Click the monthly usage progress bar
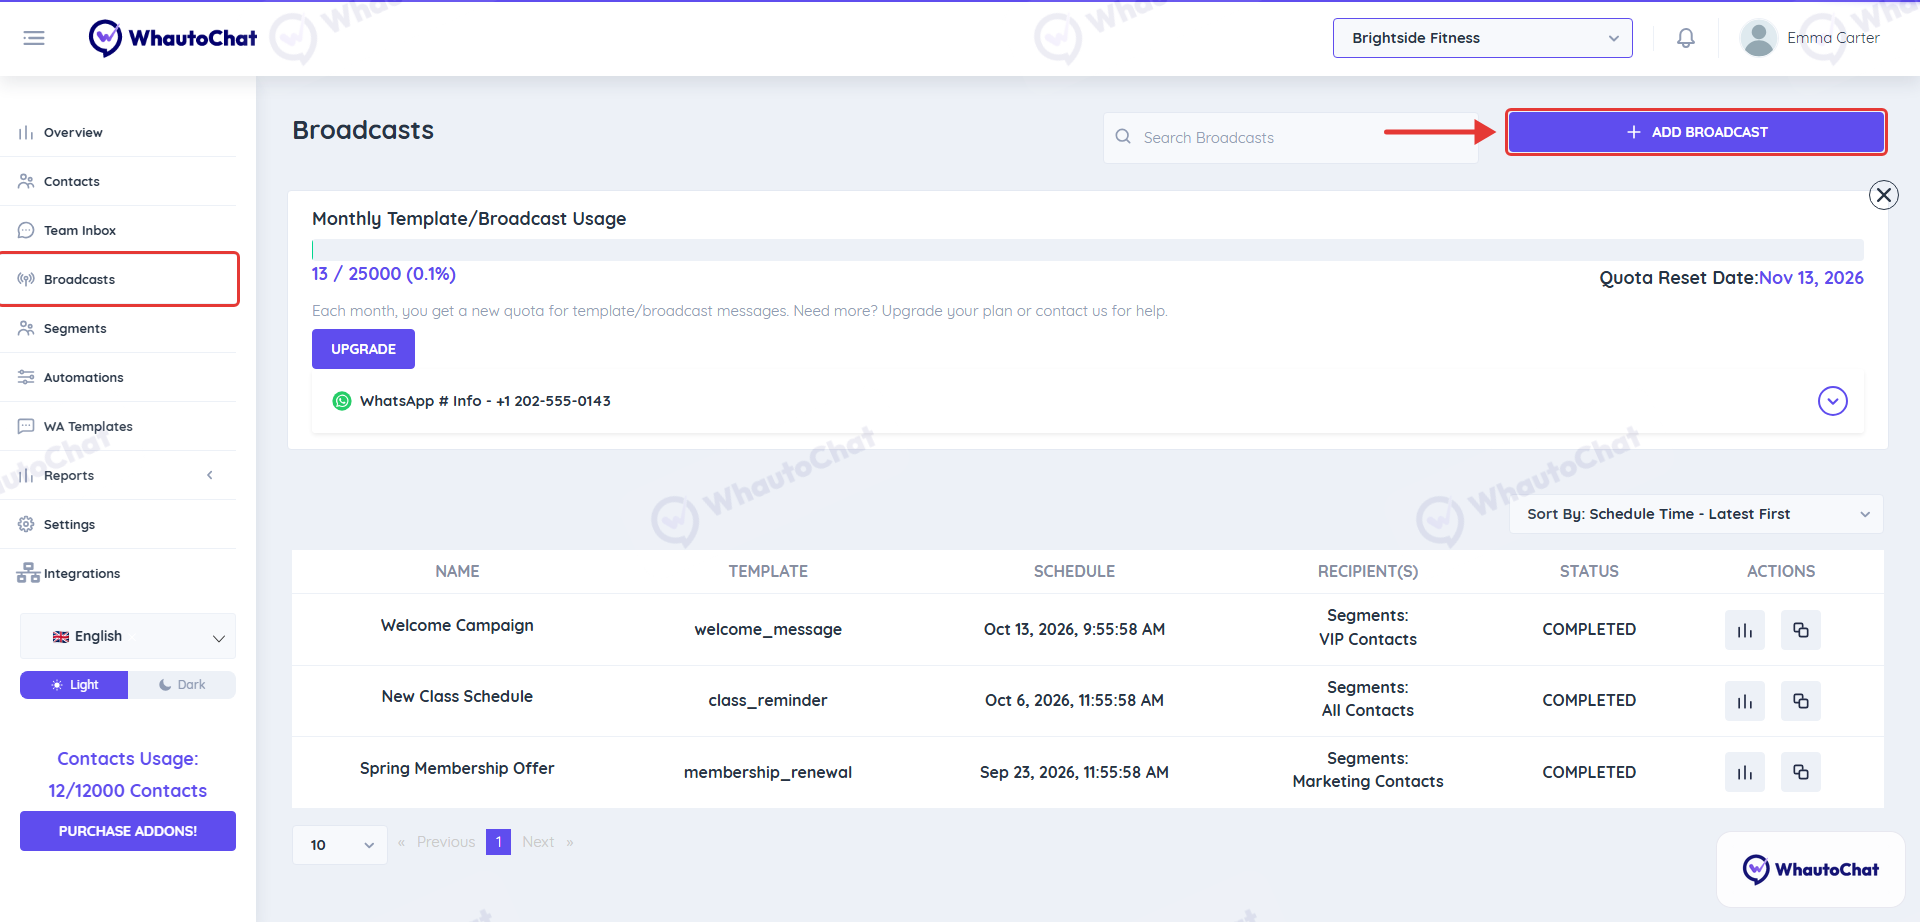 (1088, 250)
